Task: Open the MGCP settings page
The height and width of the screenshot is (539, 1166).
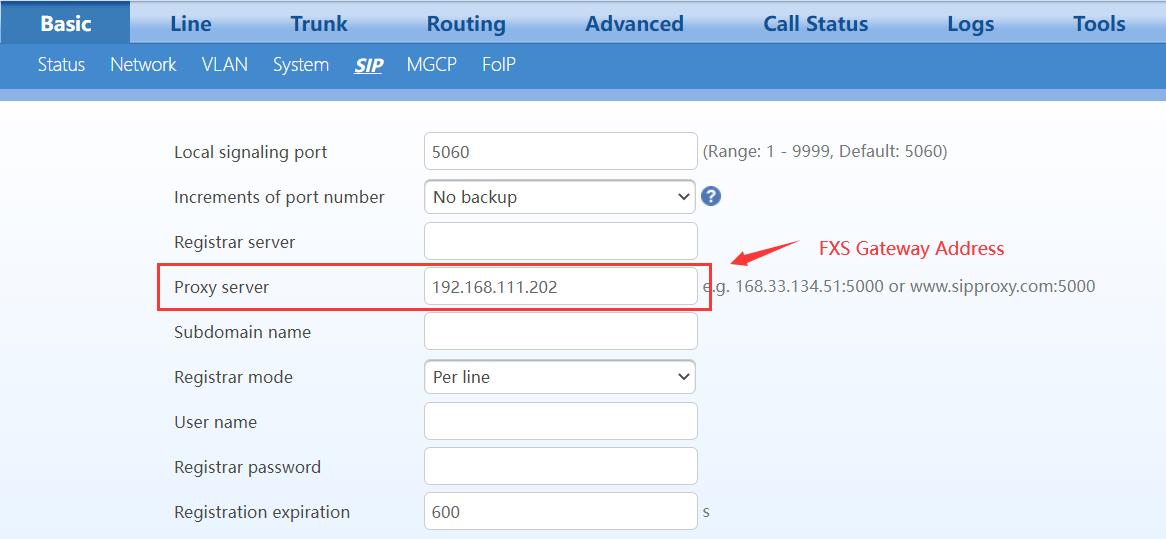Action: point(431,65)
